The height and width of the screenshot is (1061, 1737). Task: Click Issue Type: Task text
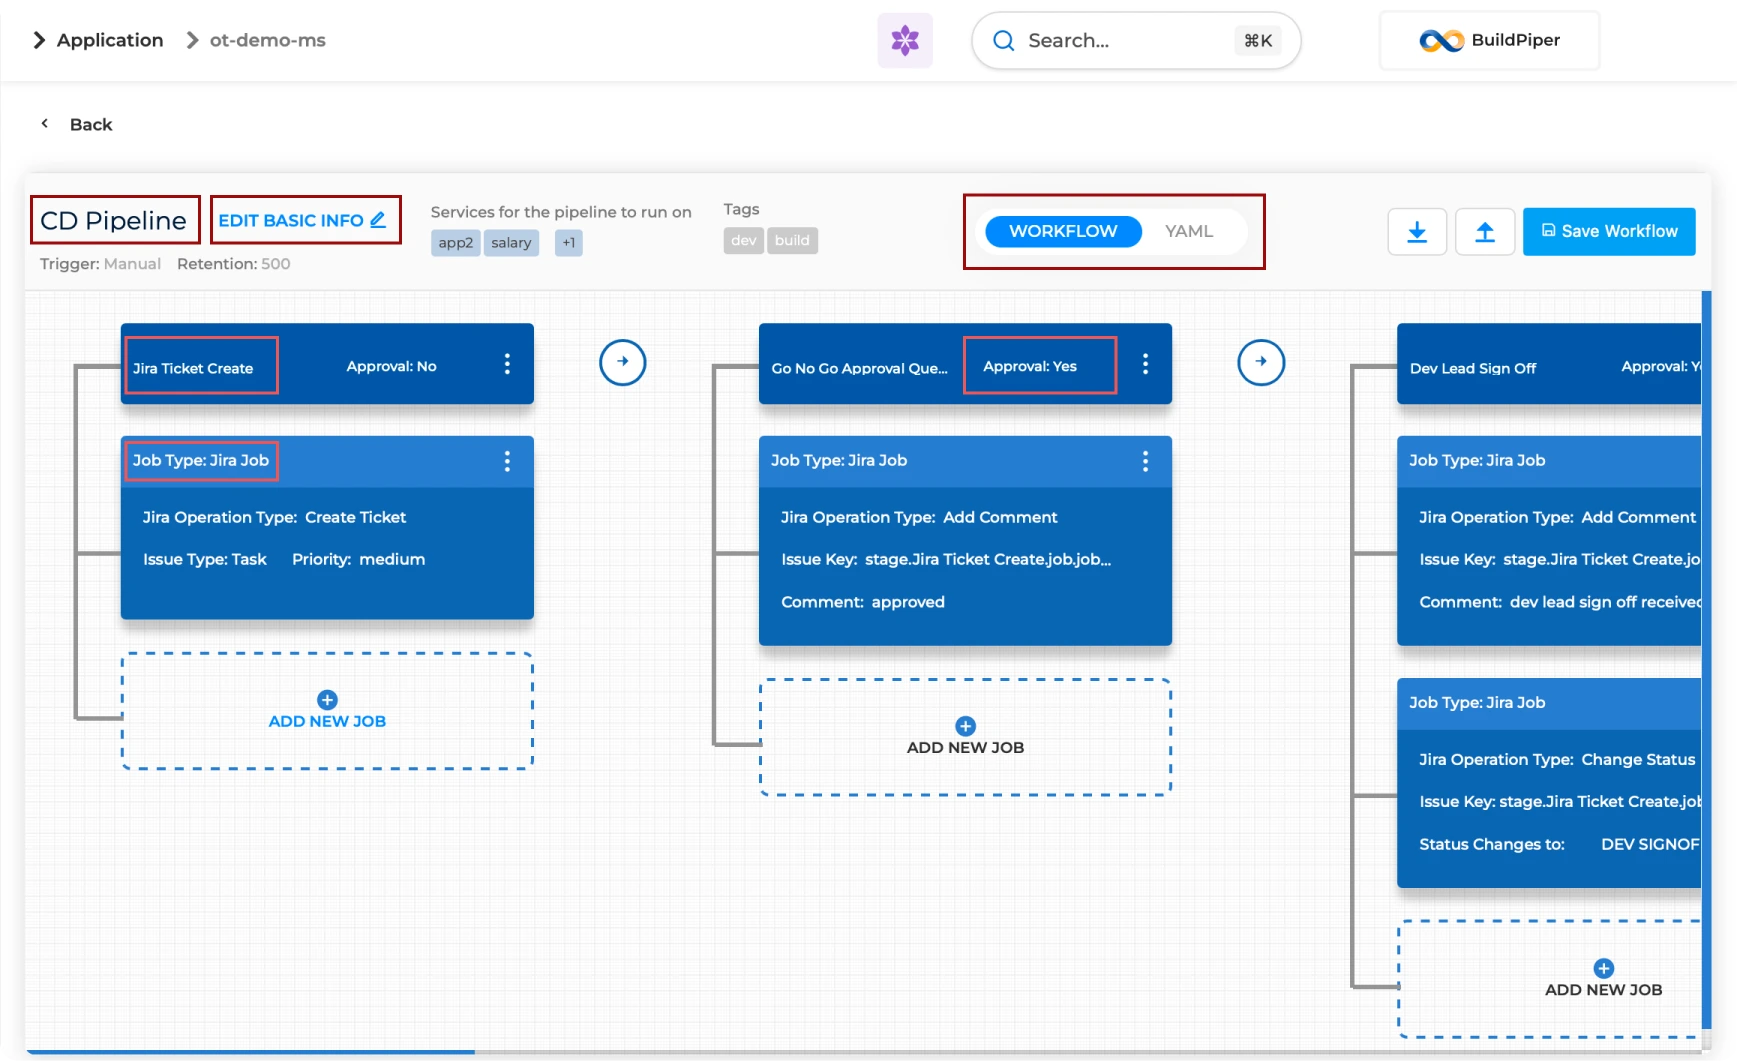(205, 559)
